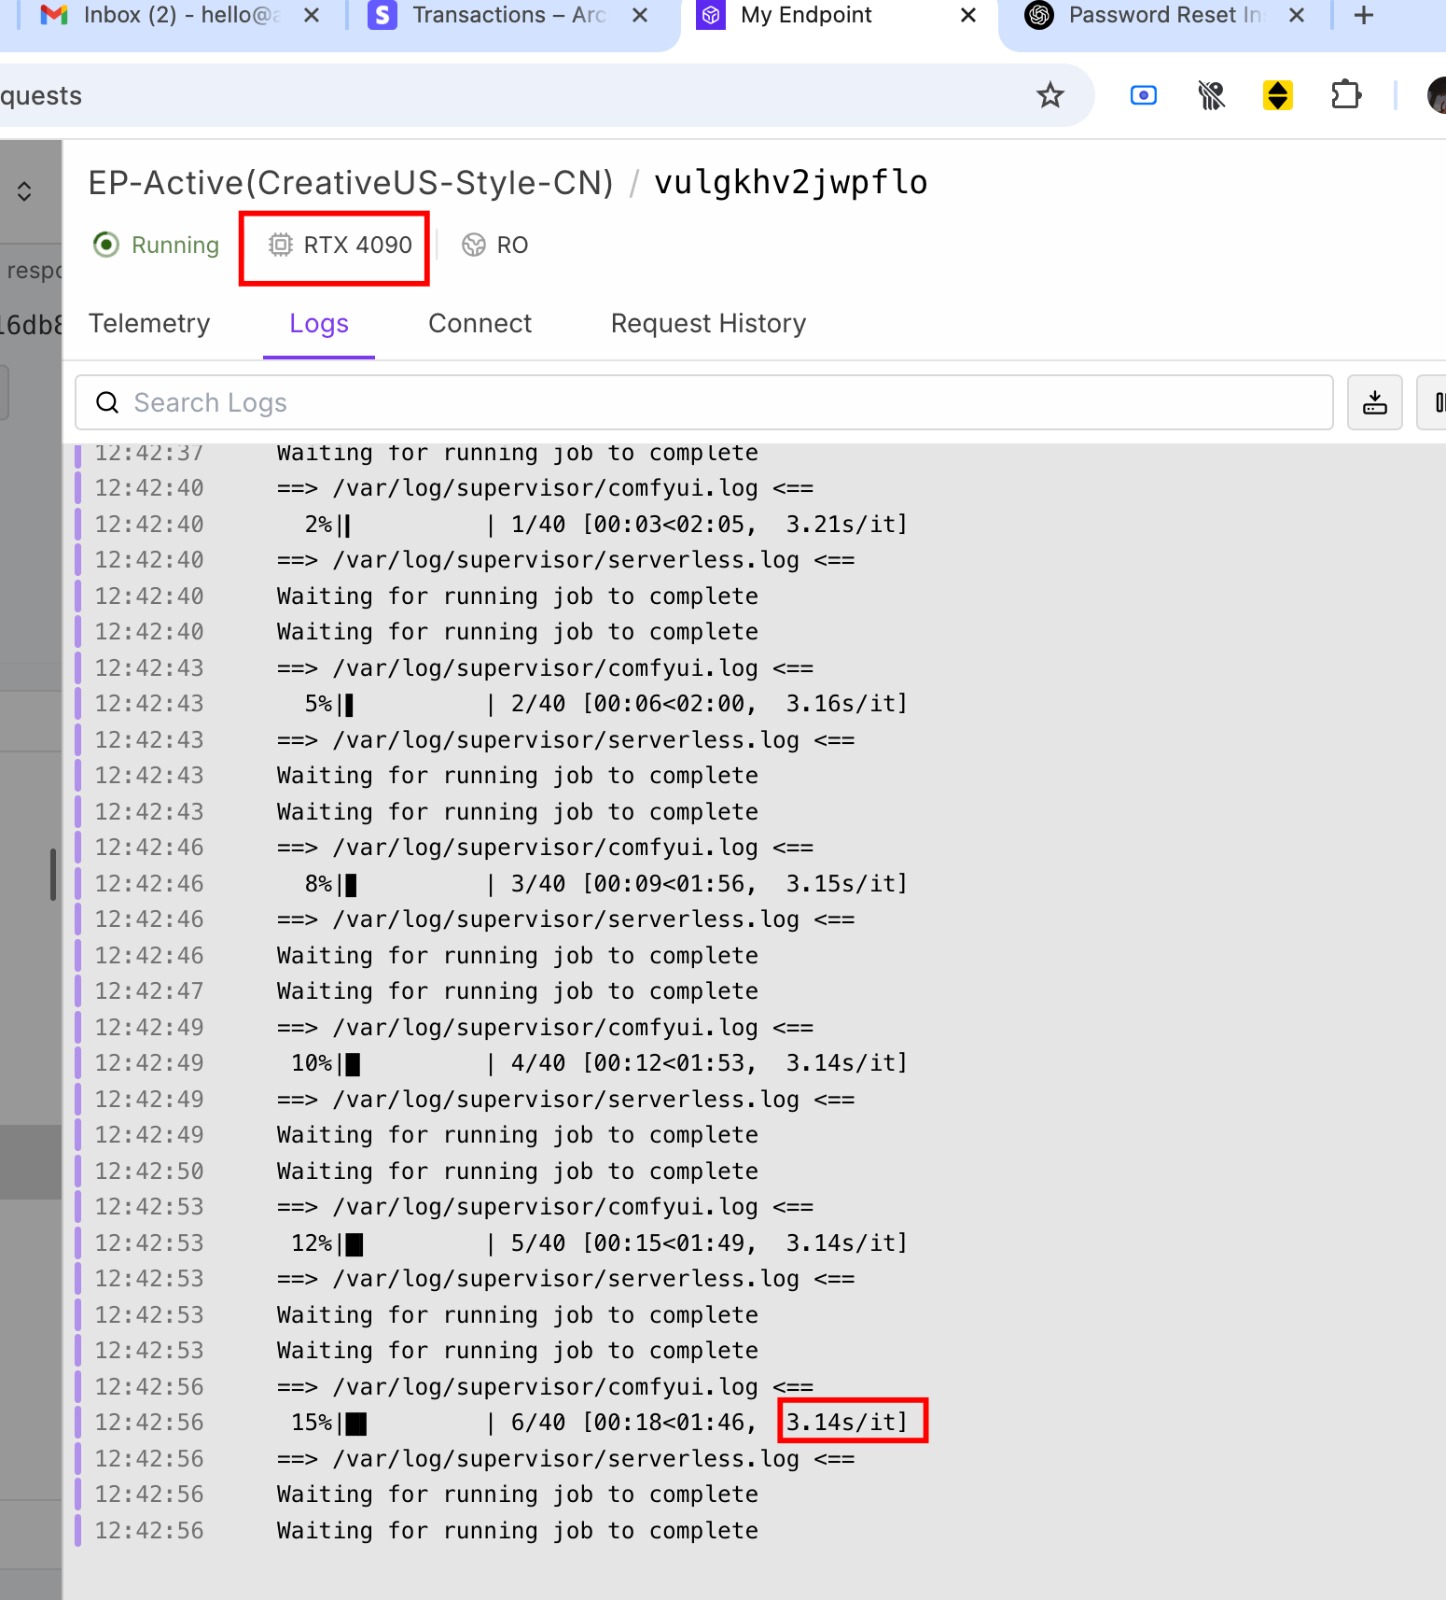
Task: Click the RO region label
Action: 495,245
